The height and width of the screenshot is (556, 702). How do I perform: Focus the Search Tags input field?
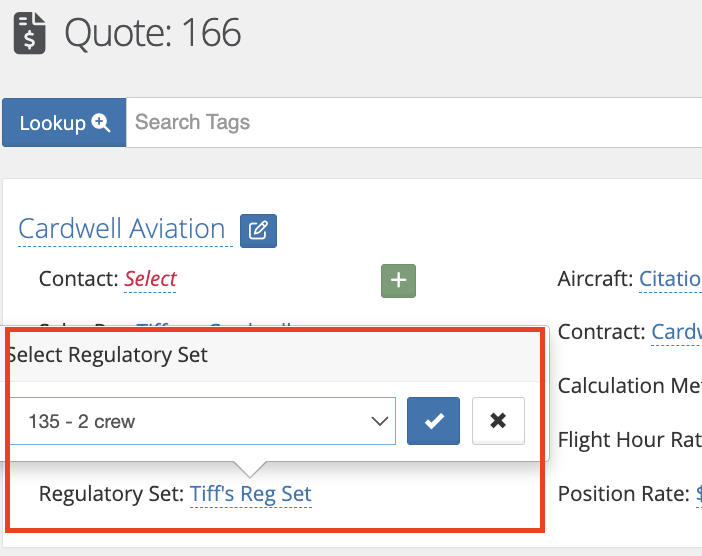tap(414, 123)
